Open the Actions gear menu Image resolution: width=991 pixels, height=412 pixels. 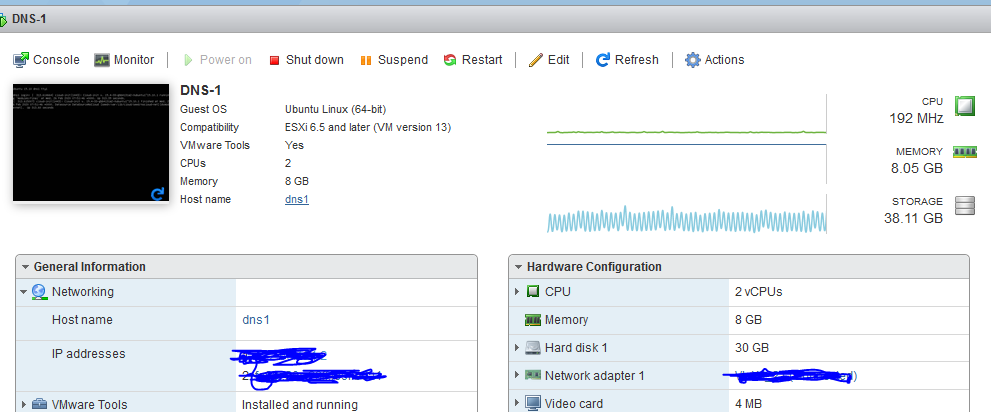click(x=715, y=60)
